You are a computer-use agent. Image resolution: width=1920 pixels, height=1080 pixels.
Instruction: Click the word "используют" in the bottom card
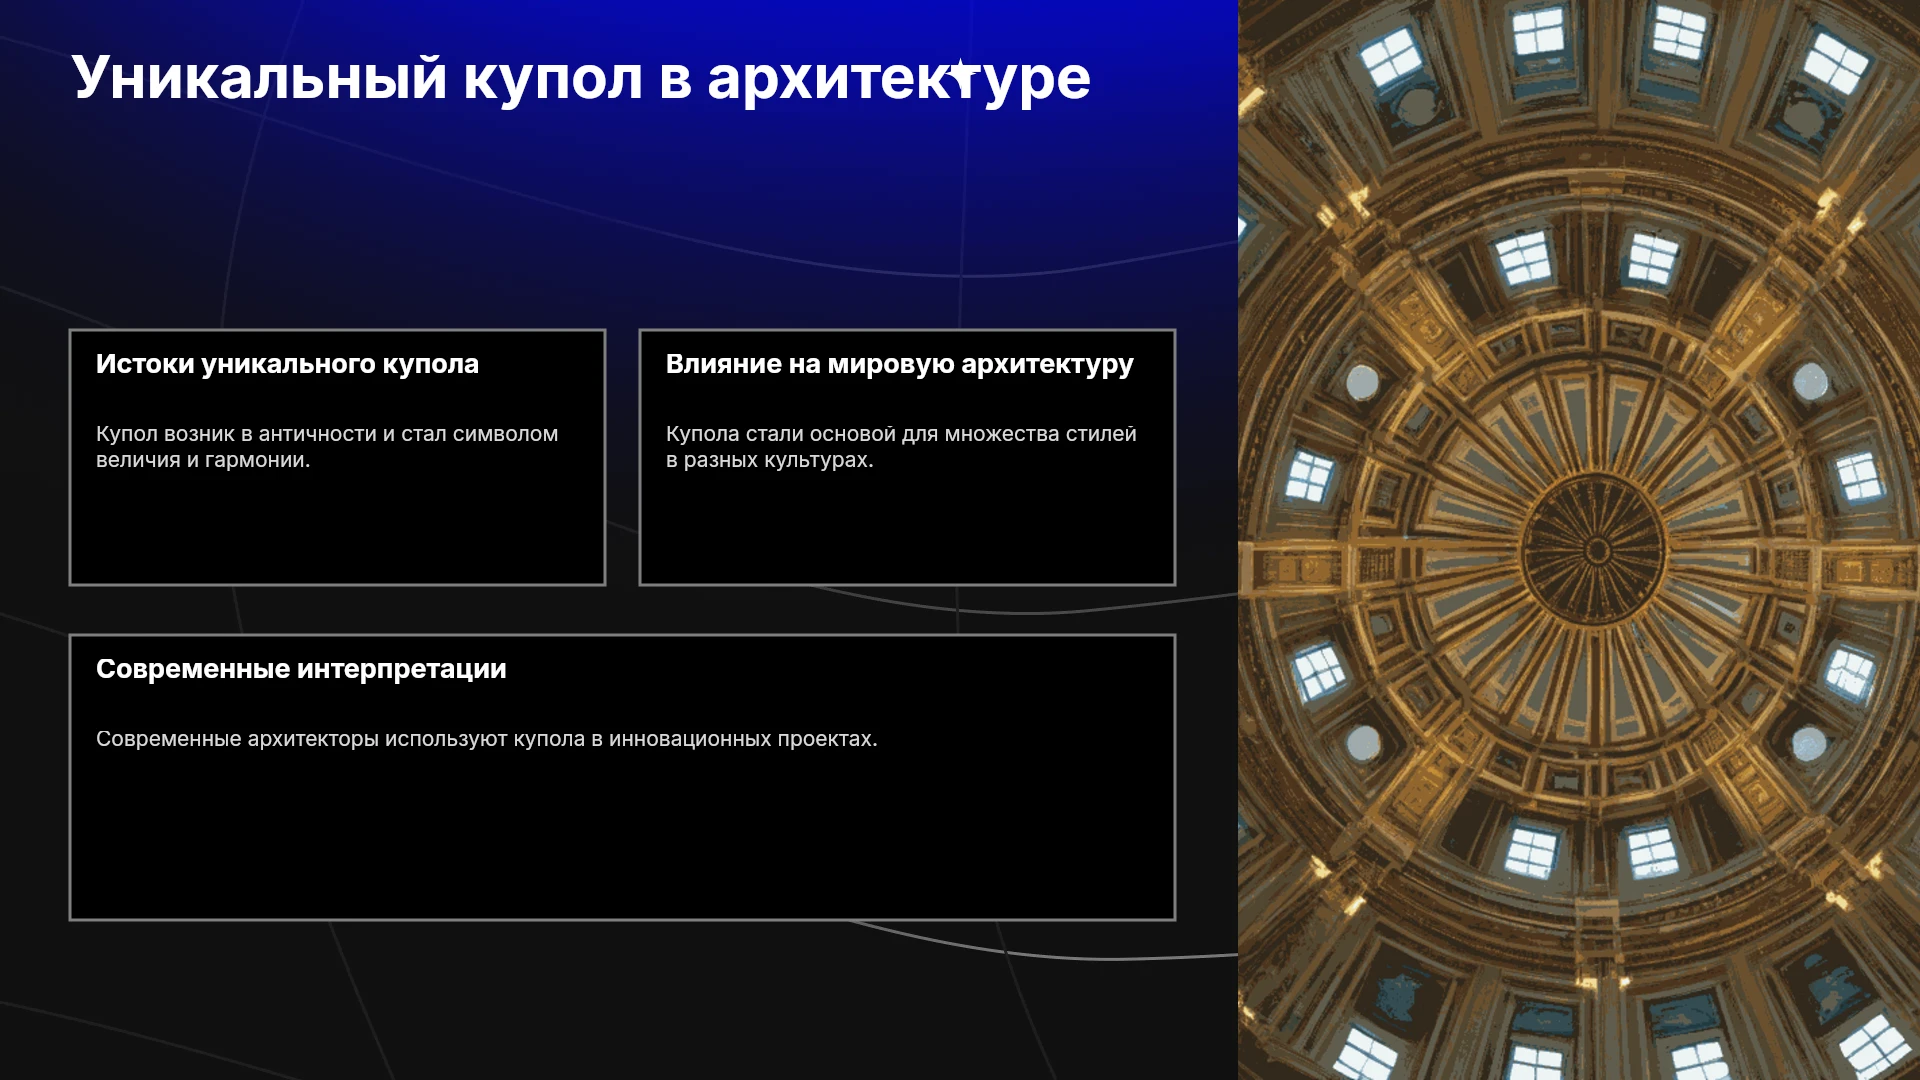[446, 739]
